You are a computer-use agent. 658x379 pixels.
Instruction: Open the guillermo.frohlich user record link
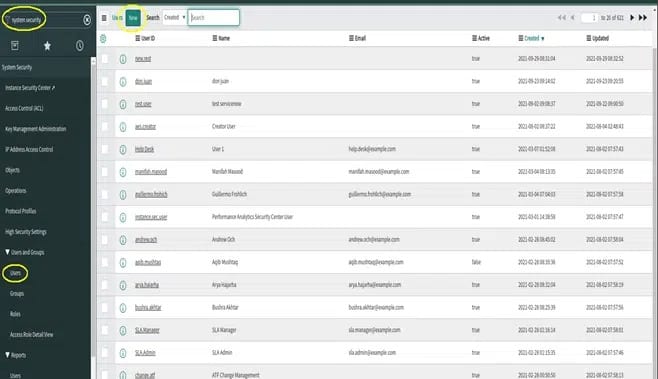151,195
